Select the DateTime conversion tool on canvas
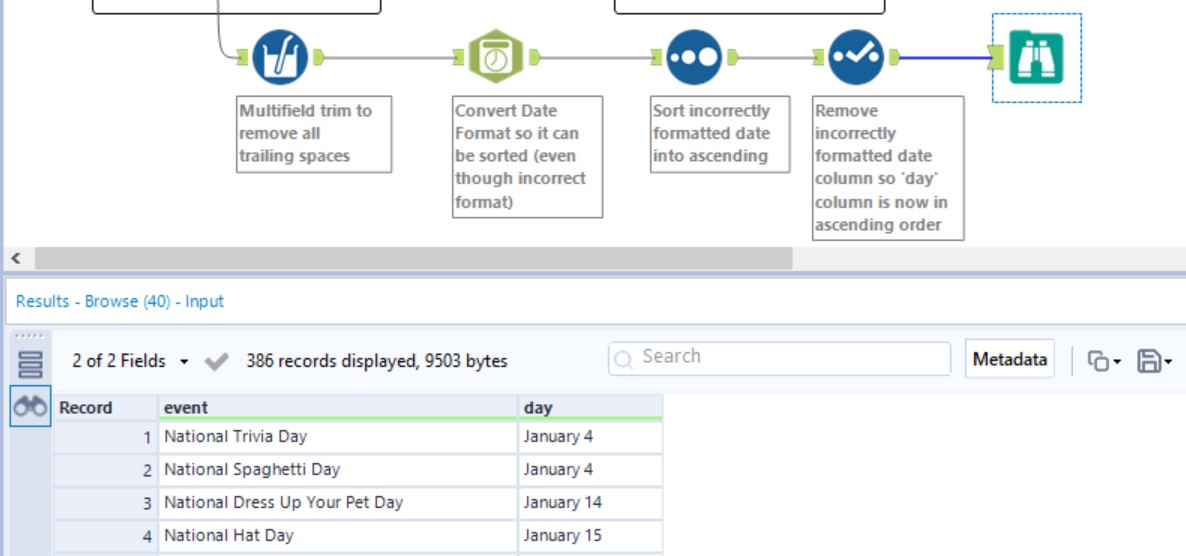1186x556 pixels. pos(495,57)
